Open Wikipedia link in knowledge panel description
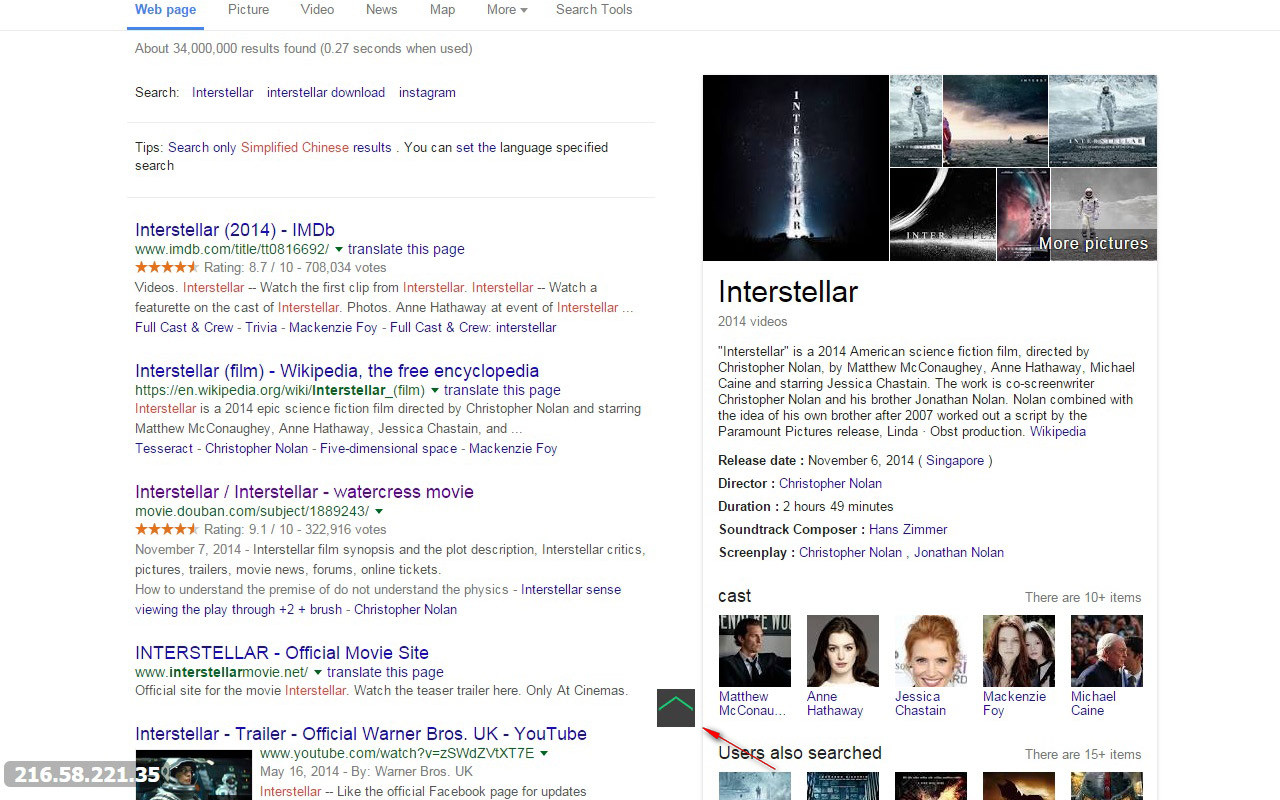1280x800 pixels. [1058, 432]
